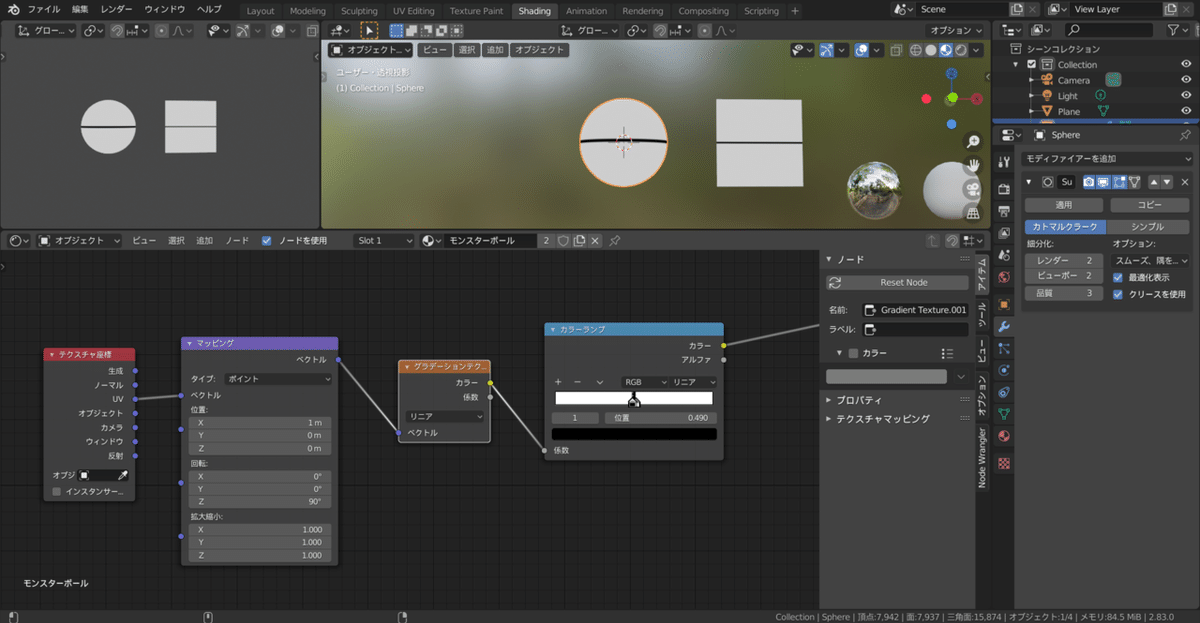Open the Object Data properties tab
Screen dimensions: 1200x623
point(1004,413)
